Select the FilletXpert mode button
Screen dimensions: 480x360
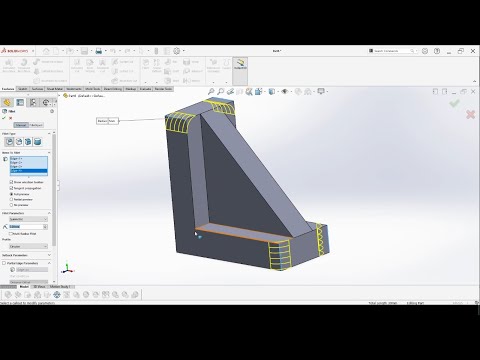pos(36,125)
